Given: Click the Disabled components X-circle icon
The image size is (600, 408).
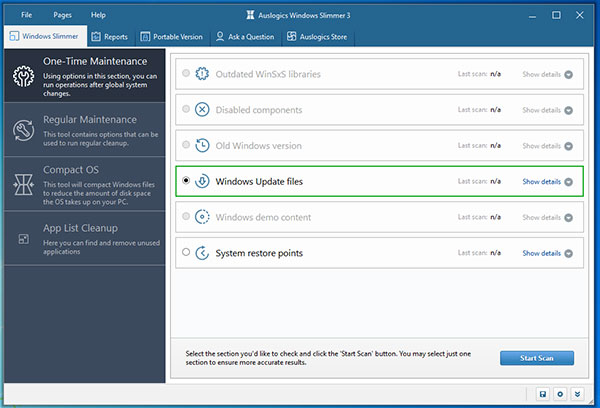Looking at the screenshot, I should (202, 110).
